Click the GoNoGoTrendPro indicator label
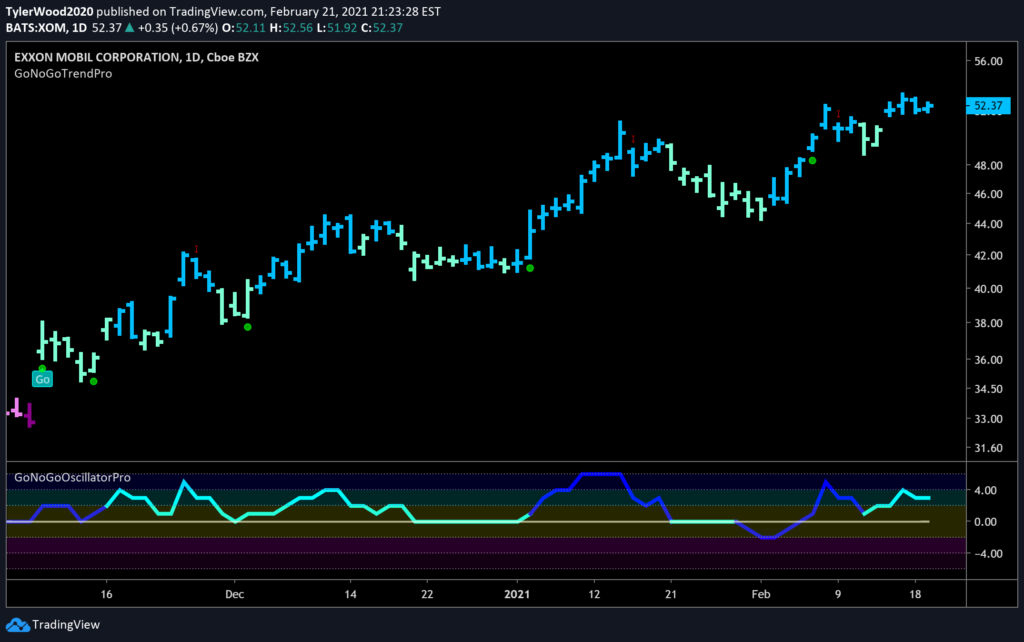Image resolution: width=1024 pixels, height=642 pixels. pyautogui.click(x=63, y=74)
